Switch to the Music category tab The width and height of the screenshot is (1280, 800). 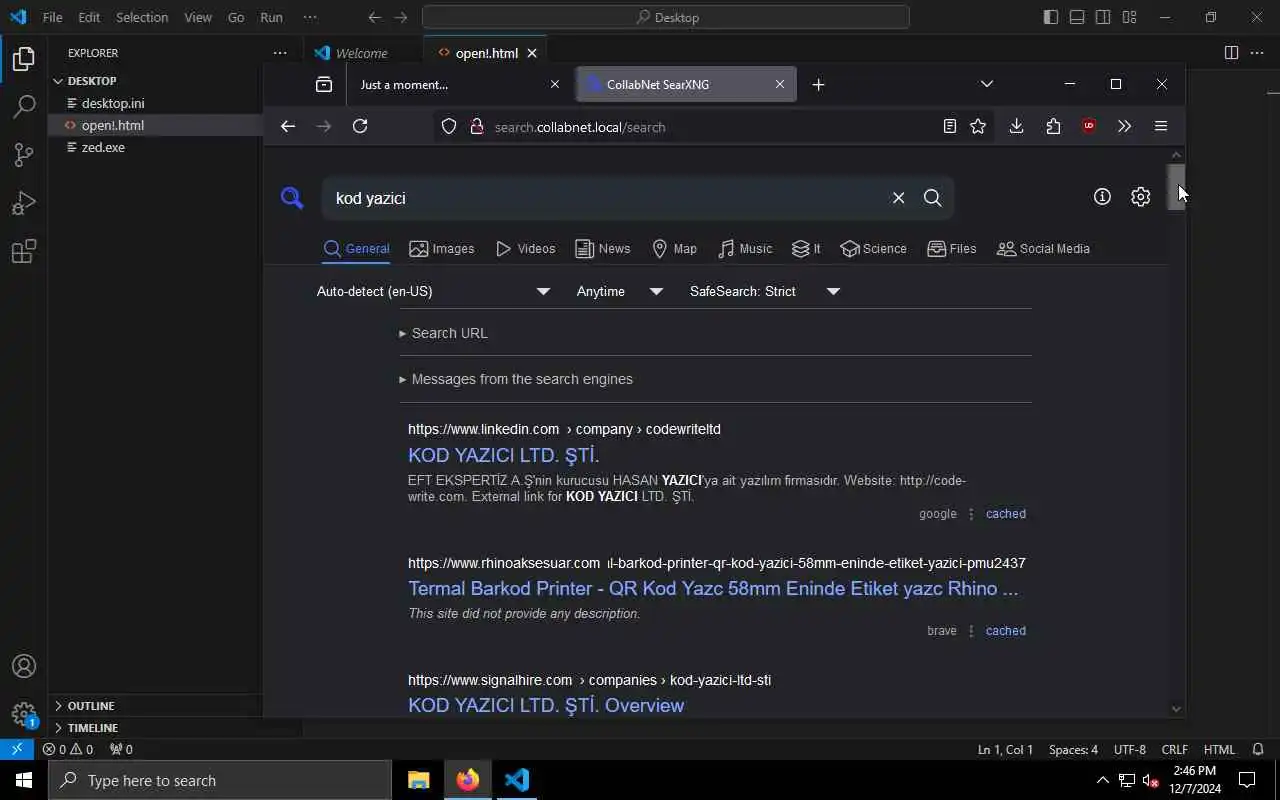click(x=745, y=249)
